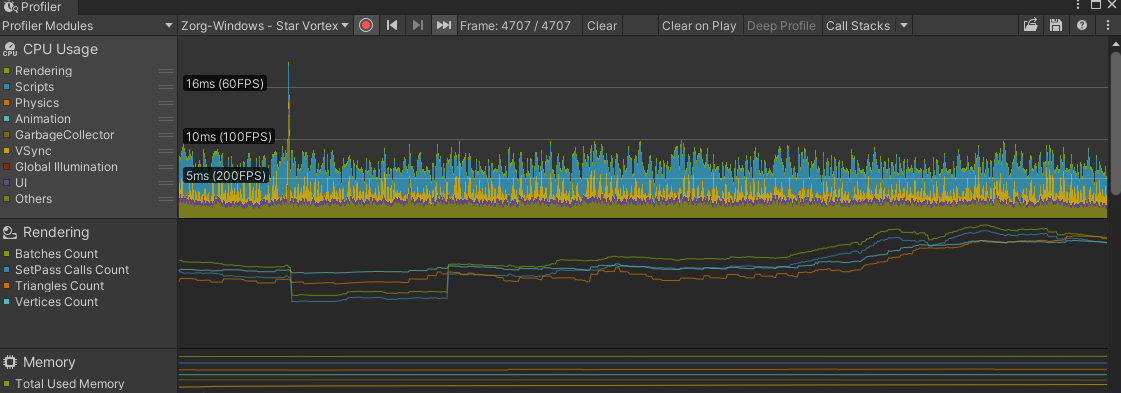Screen dimensions: 1121x393
Task: Toggle the Rendering category color box
Action: click(6, 71)
